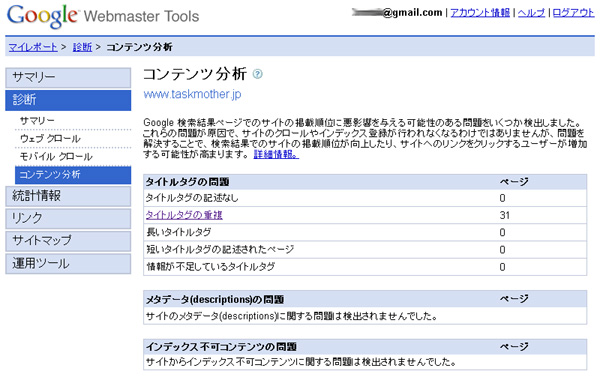This screenshot has height=383, width=600.
Task: Open the ヘルプ link
Action: (x=531, y=13)
